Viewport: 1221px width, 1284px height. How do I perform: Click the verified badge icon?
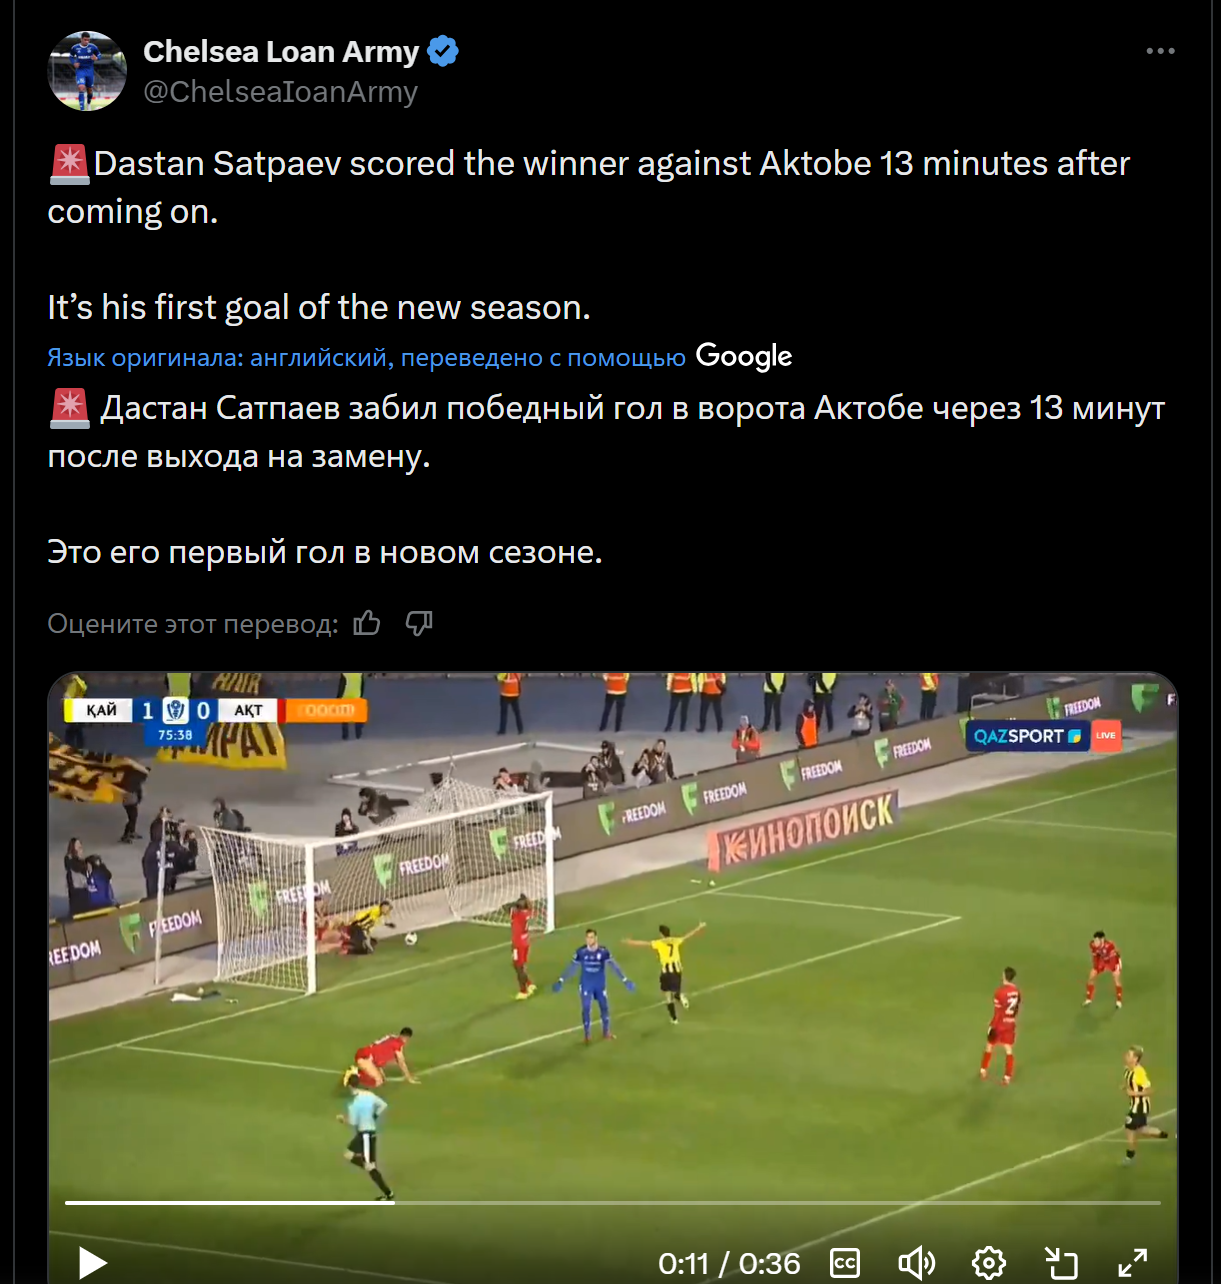(x=443, y=51)
